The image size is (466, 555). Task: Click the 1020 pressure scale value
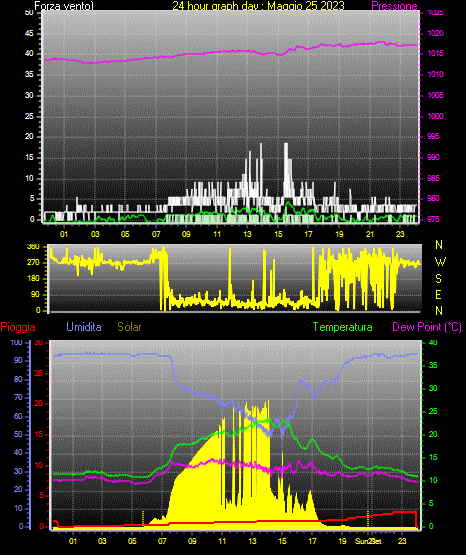pos(435,33)
